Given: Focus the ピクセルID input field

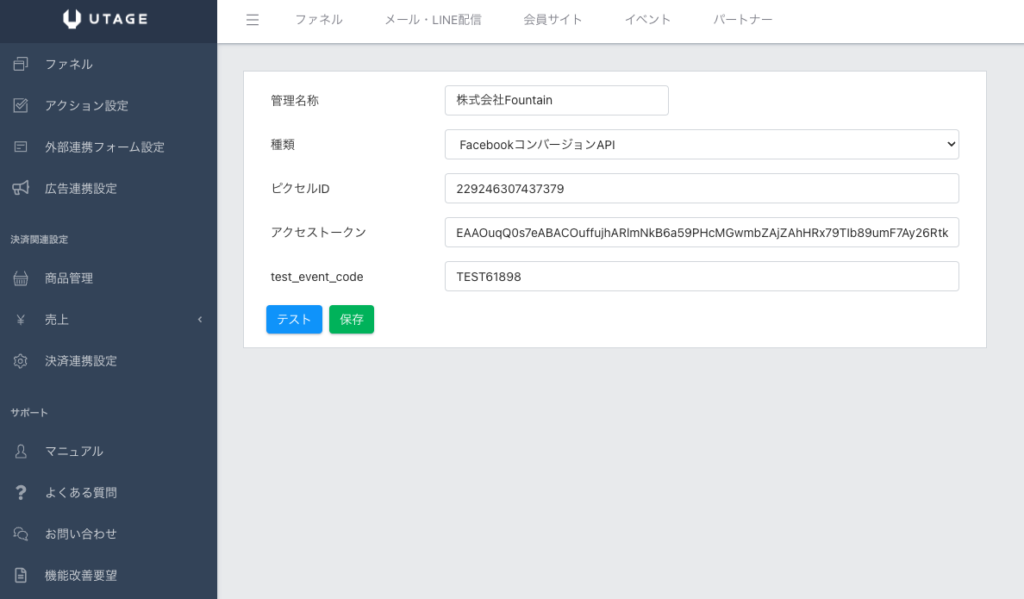Looking at the screenshot, I should [x=701, y=188].
